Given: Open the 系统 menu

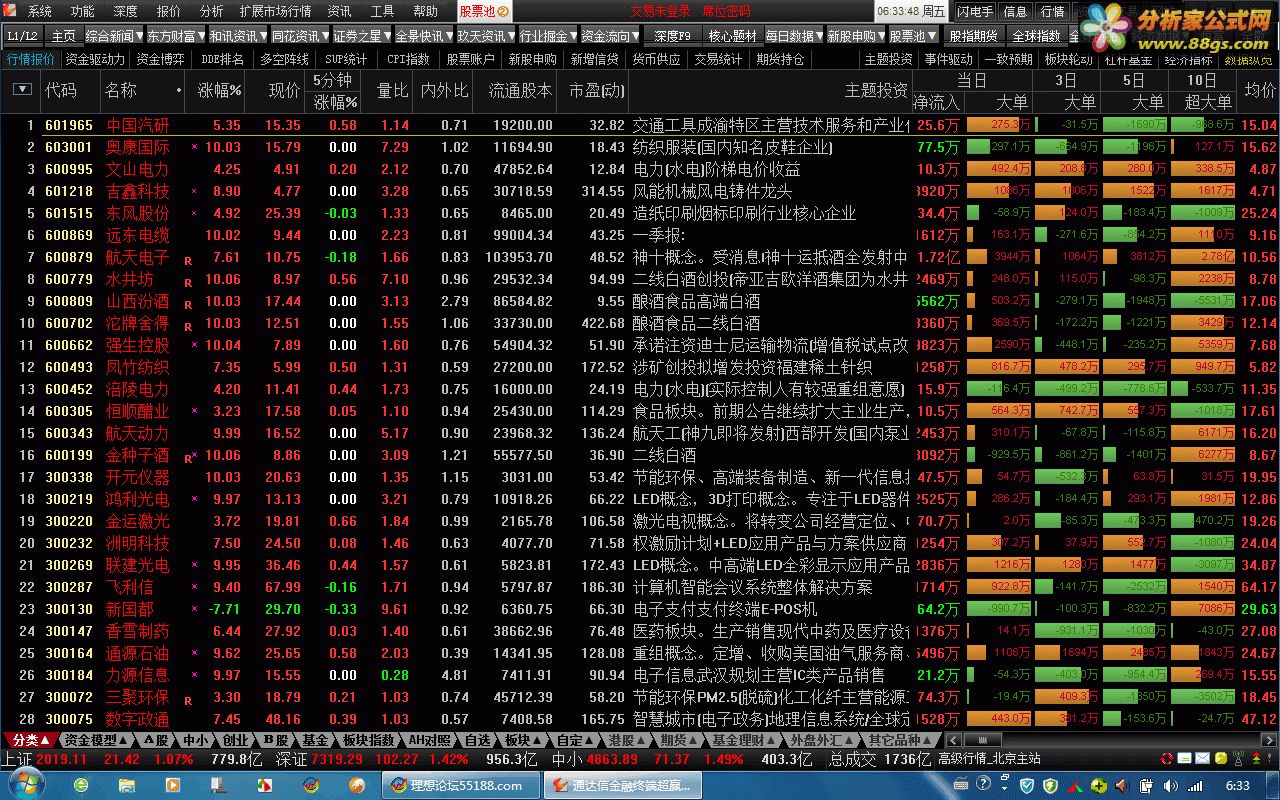Looking at the screenshot, I should pos(40,12).
